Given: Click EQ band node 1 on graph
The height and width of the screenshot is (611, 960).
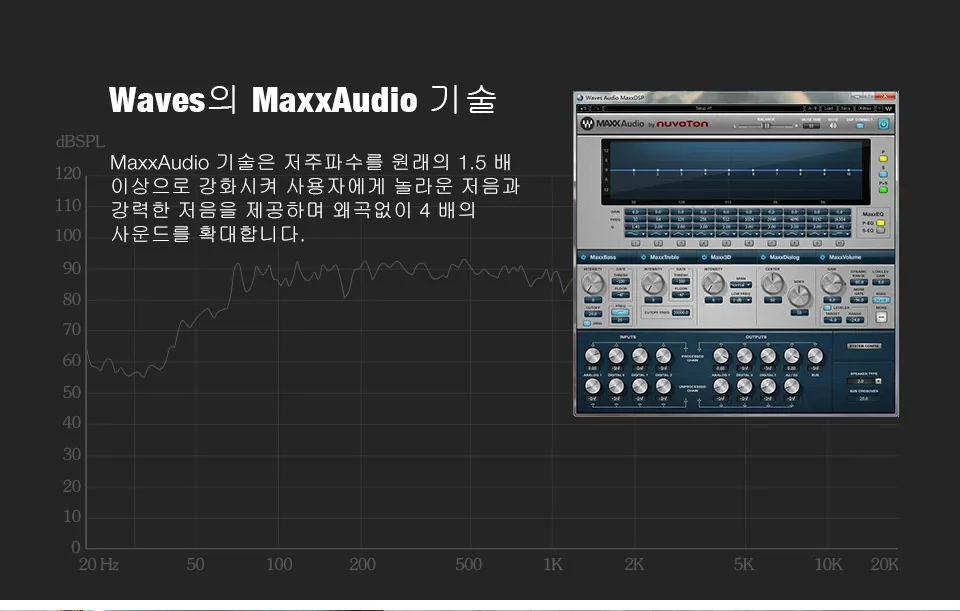Looking at the screenshot, I should (x=634, y=170).
